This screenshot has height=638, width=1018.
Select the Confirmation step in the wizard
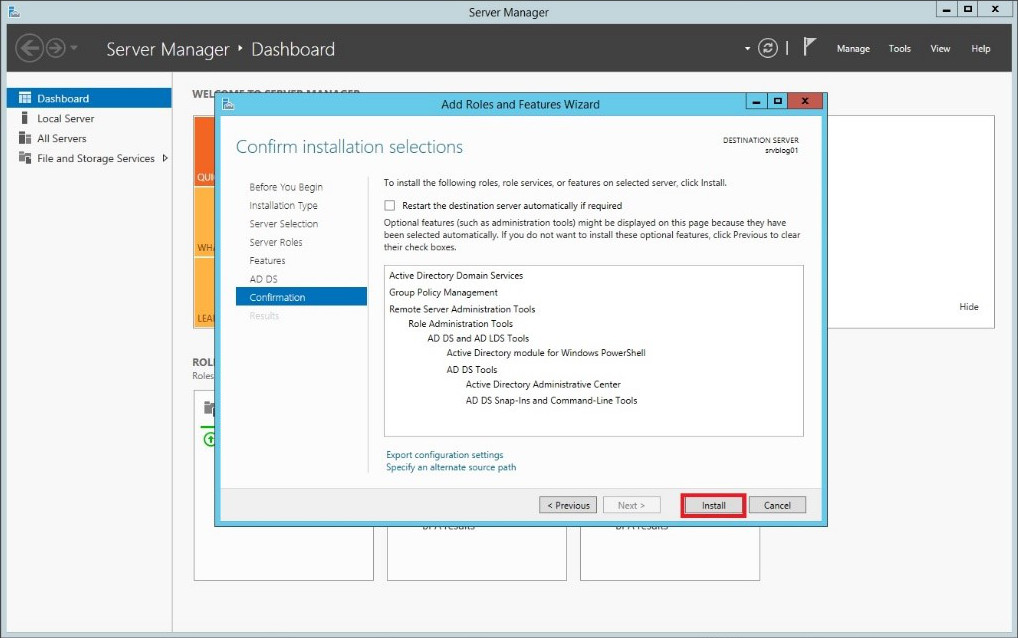[301, 297]
